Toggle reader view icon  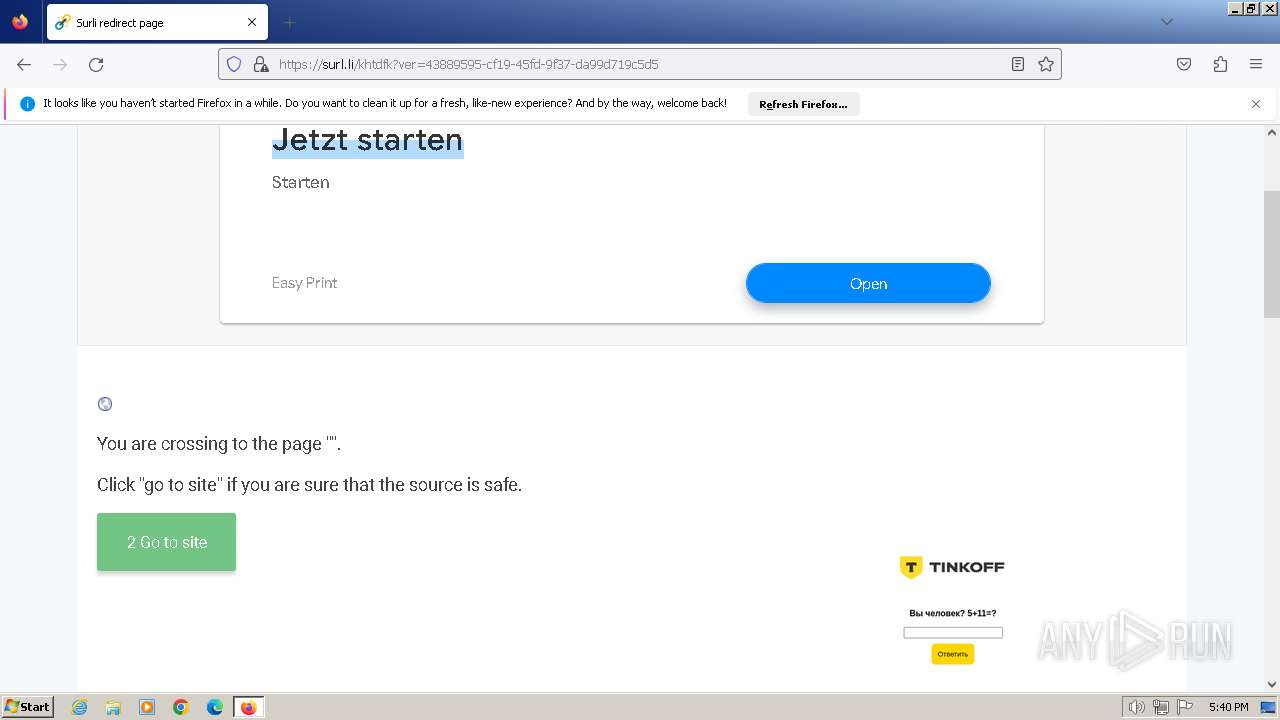pos(1018,64)
